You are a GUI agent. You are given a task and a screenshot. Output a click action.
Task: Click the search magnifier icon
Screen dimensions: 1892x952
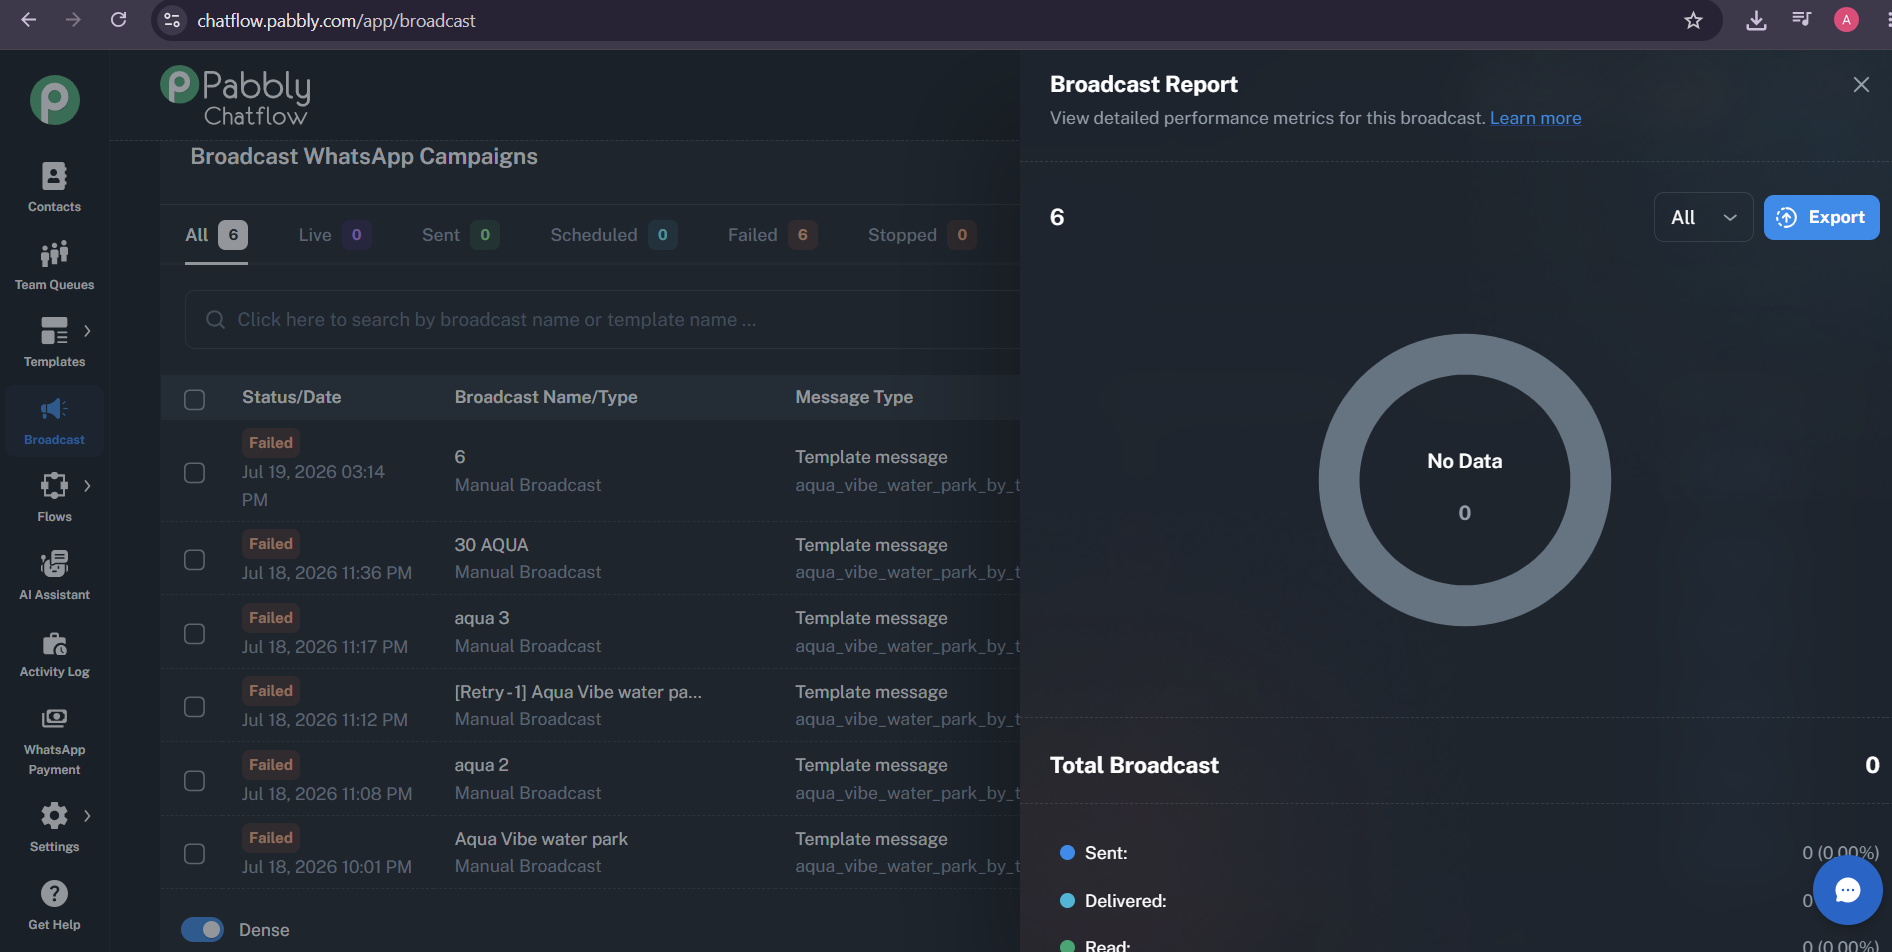(215, 320)
